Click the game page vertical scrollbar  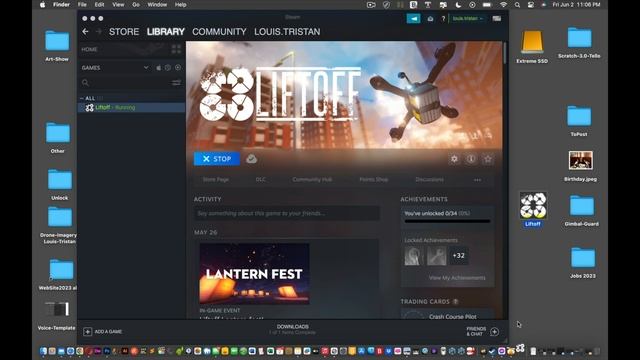tap(505, 53)
